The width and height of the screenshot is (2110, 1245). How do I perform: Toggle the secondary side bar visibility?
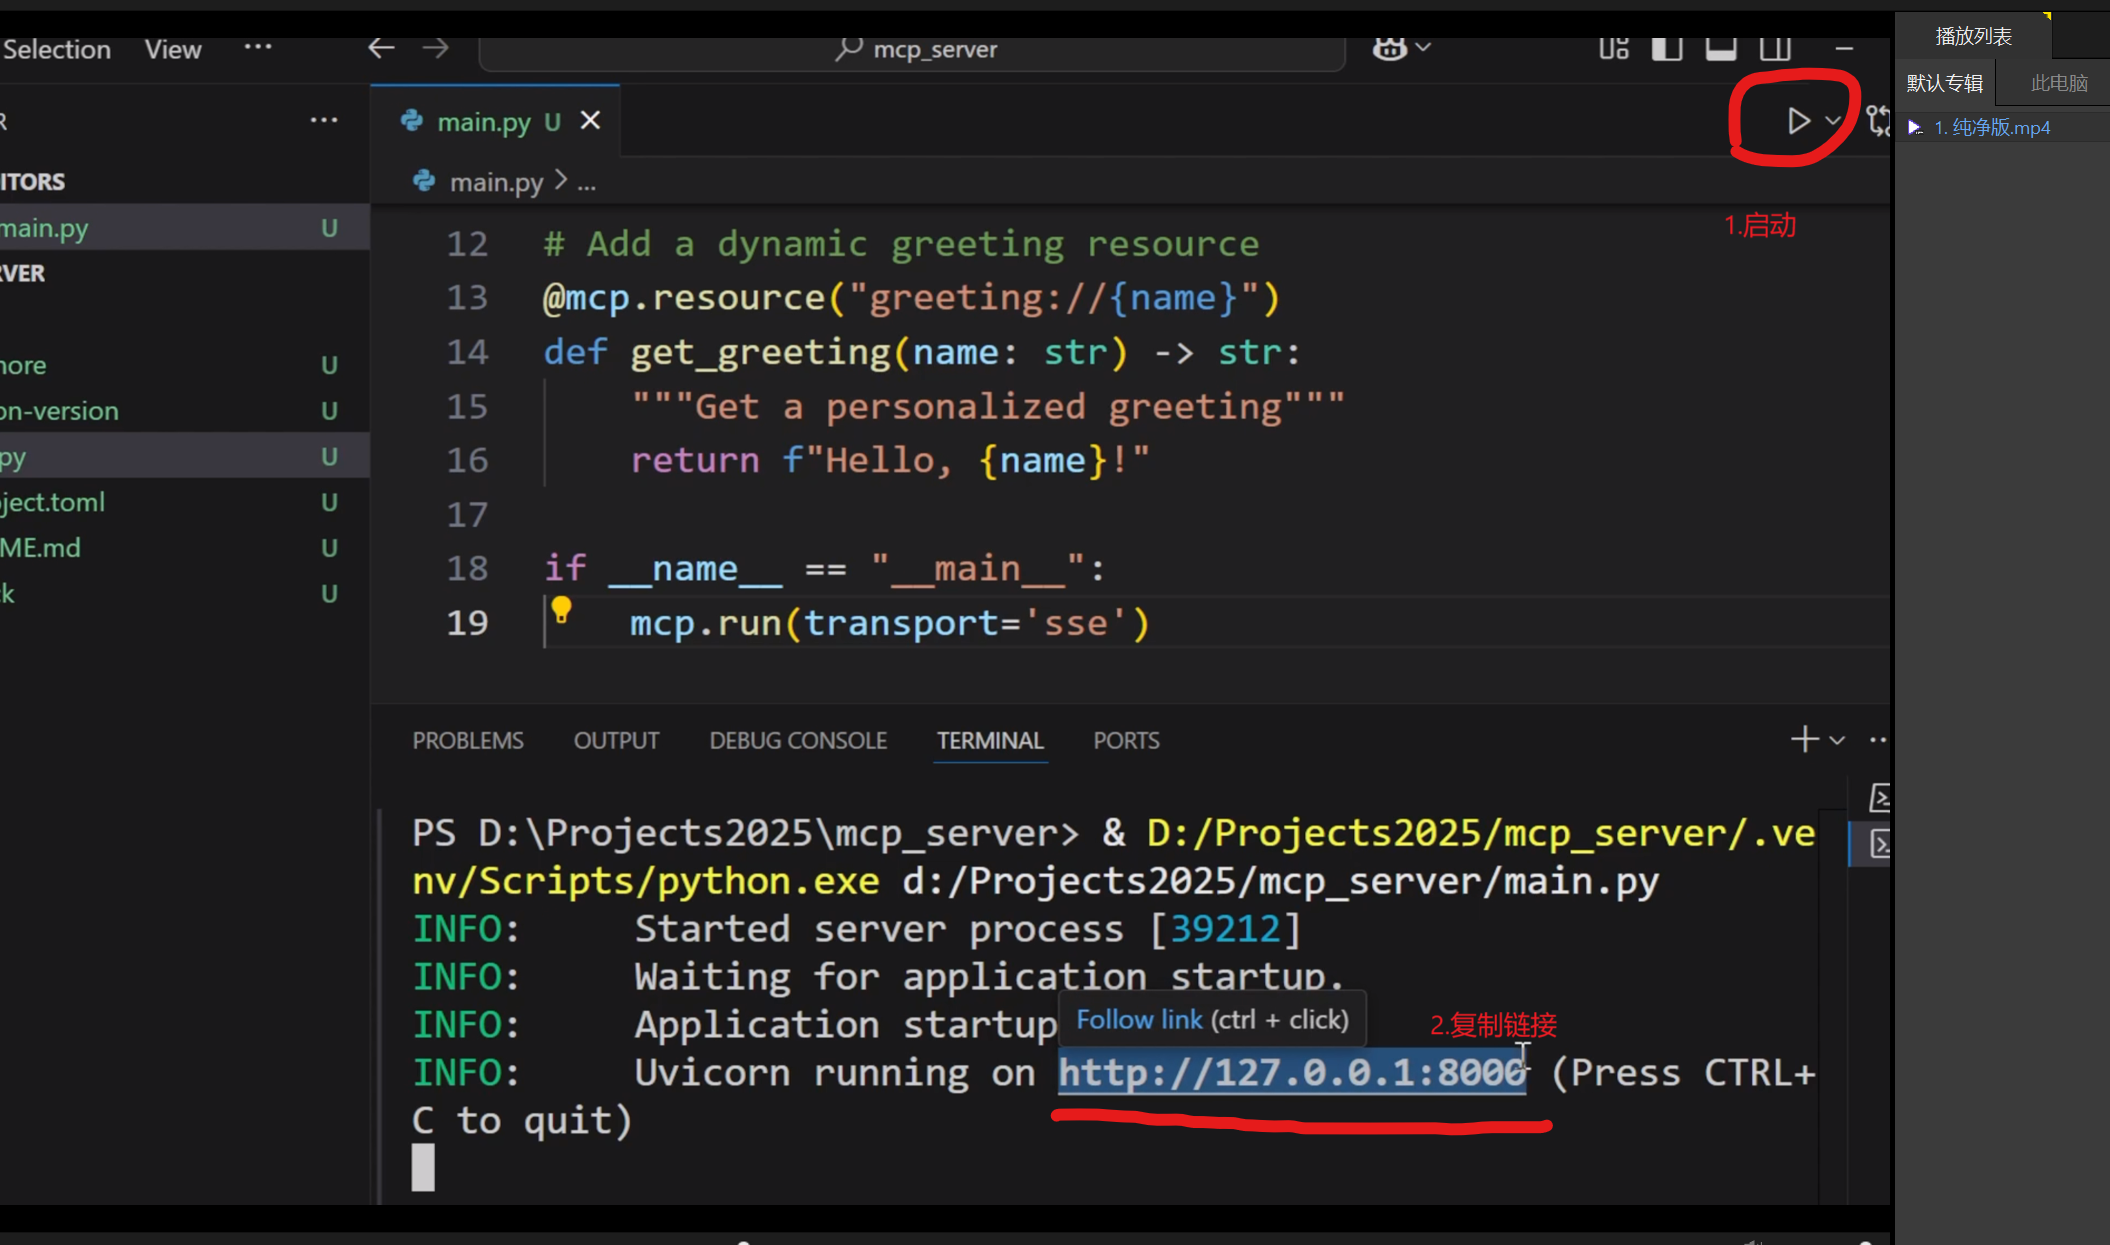click(x=1775, y=47)
